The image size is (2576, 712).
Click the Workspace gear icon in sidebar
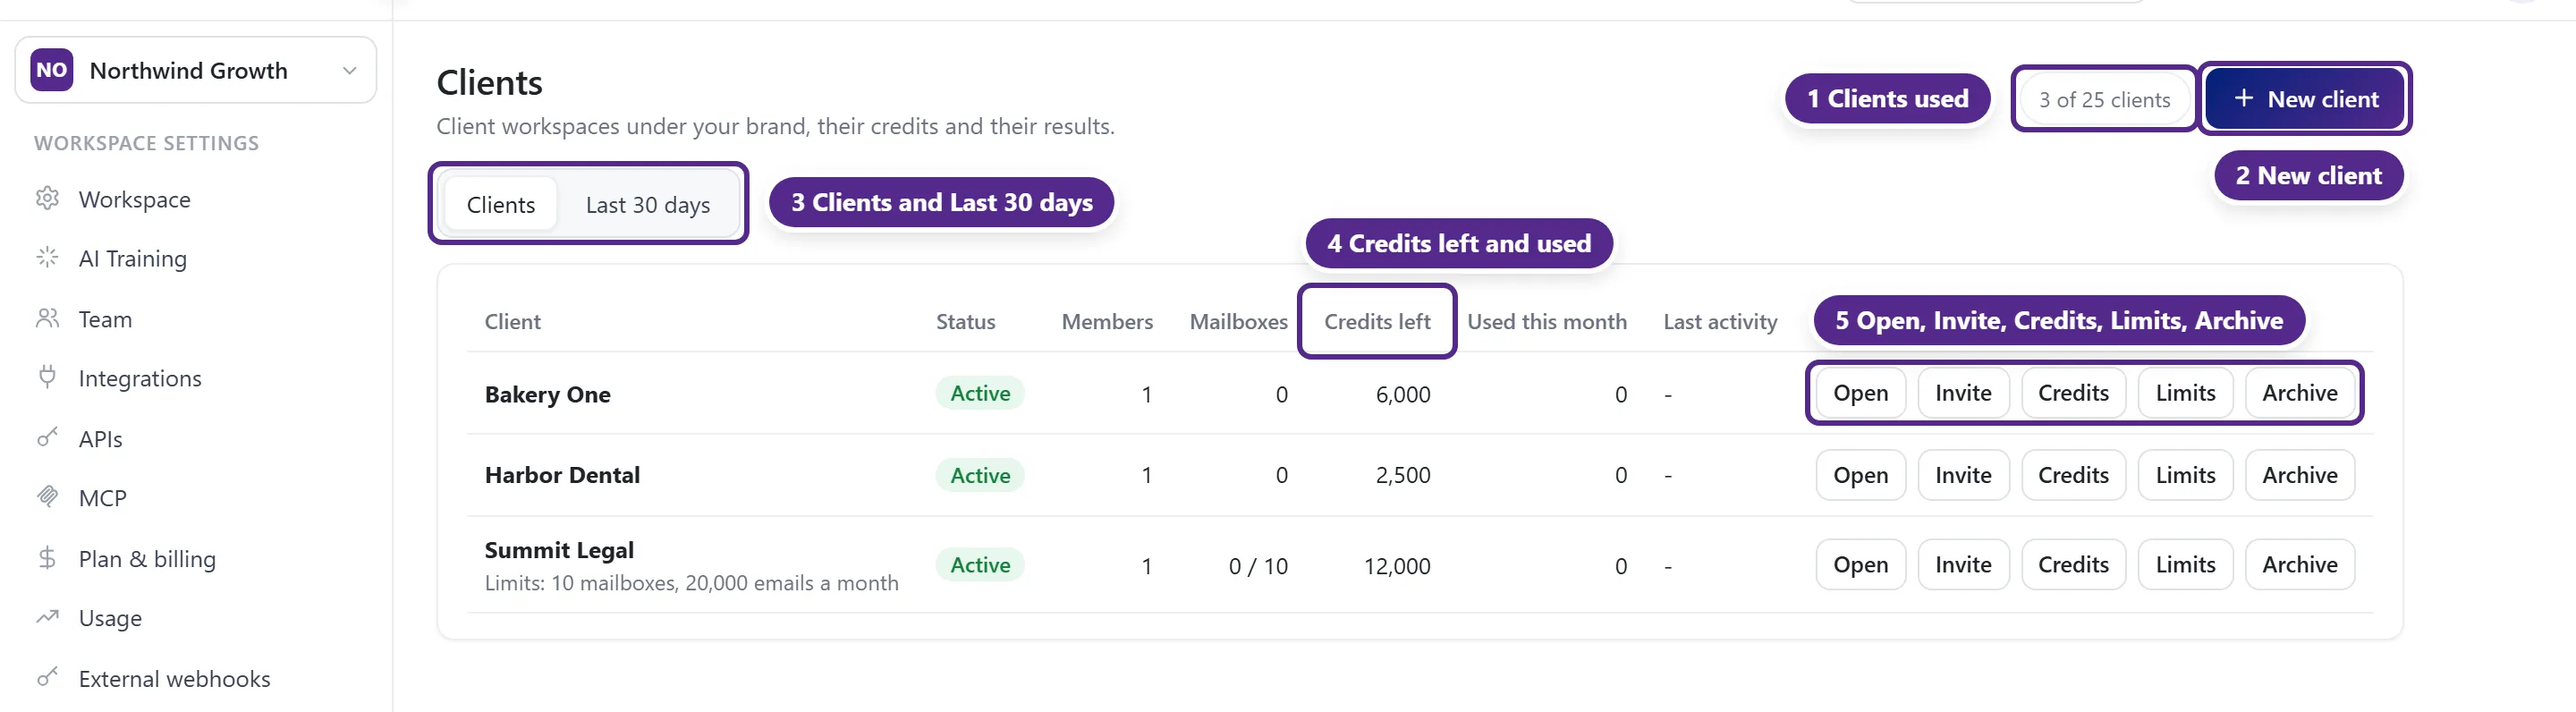click(47, 198)
